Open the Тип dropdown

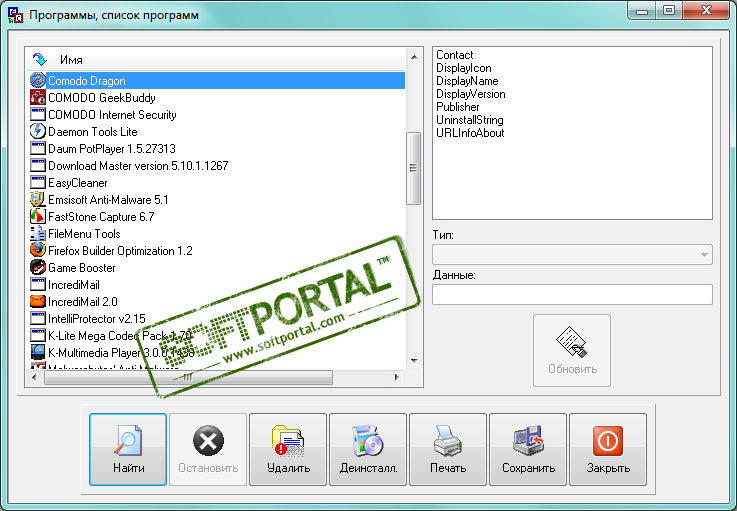coord(572,254)
